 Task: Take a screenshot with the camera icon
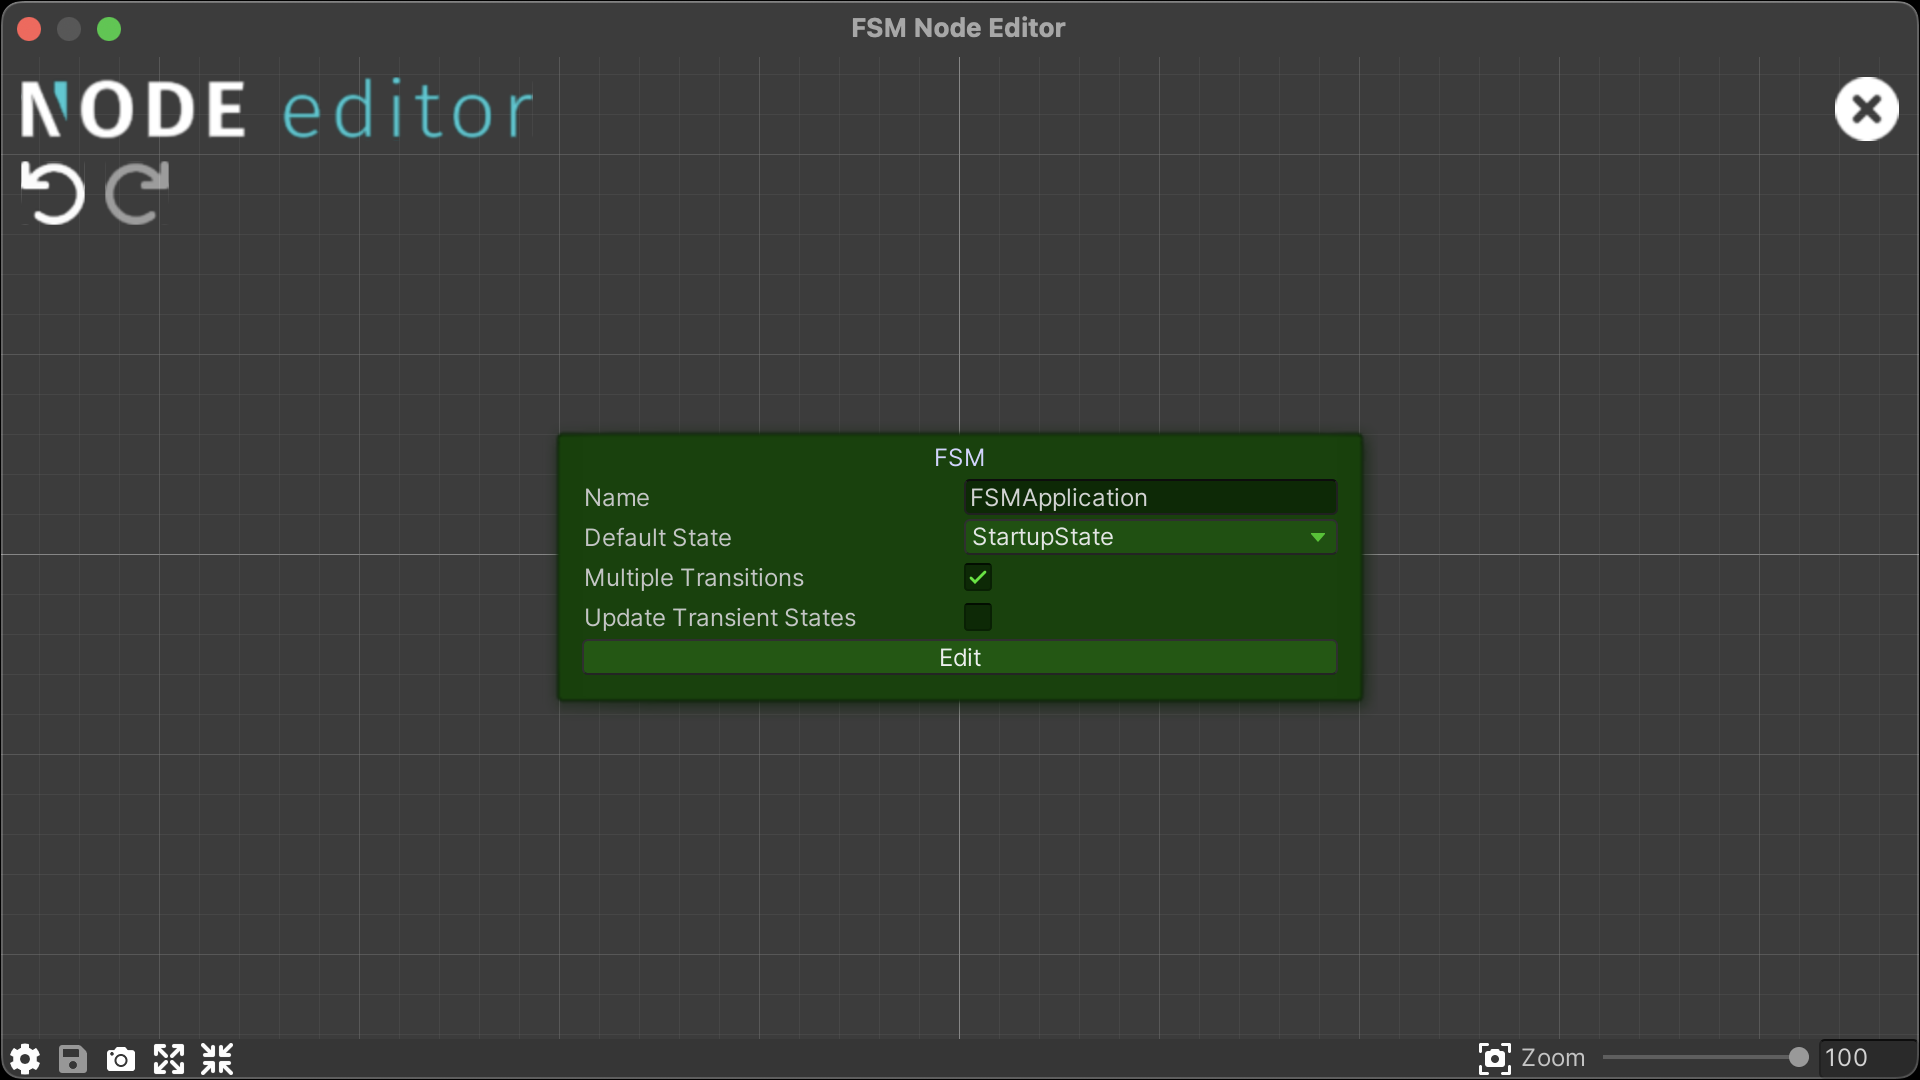(x=120, y=1059)
